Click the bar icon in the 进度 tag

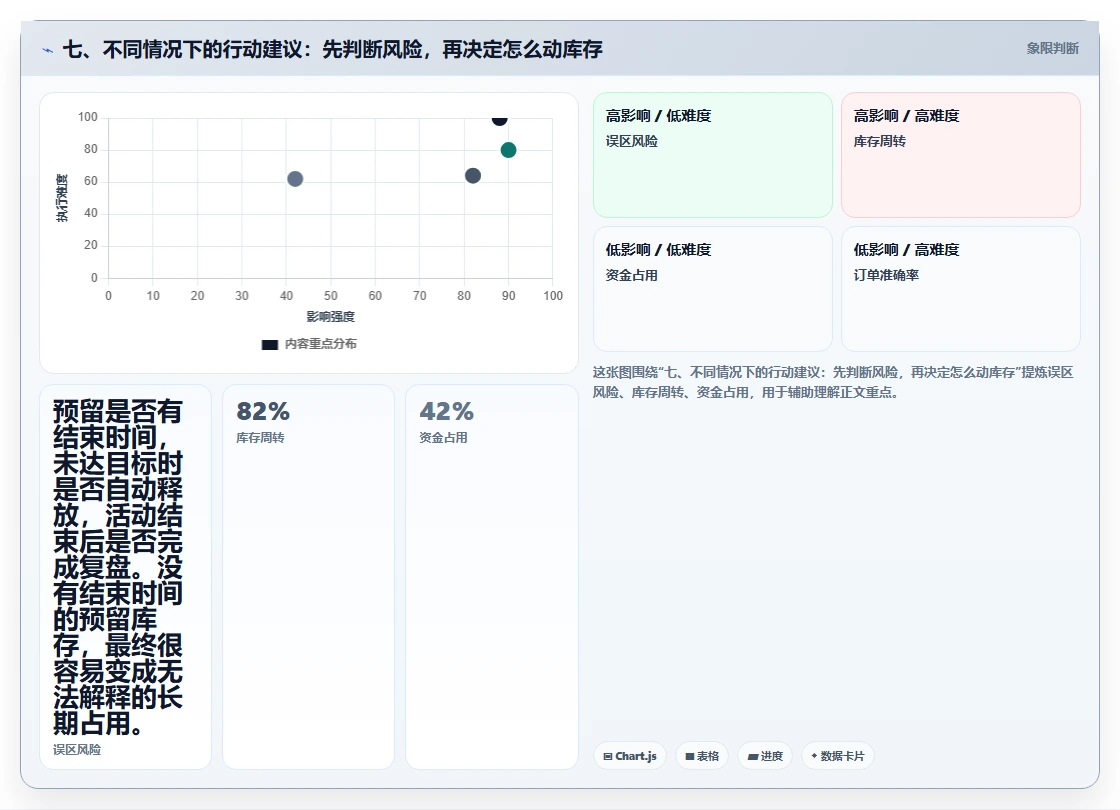(x=753, y=756)
